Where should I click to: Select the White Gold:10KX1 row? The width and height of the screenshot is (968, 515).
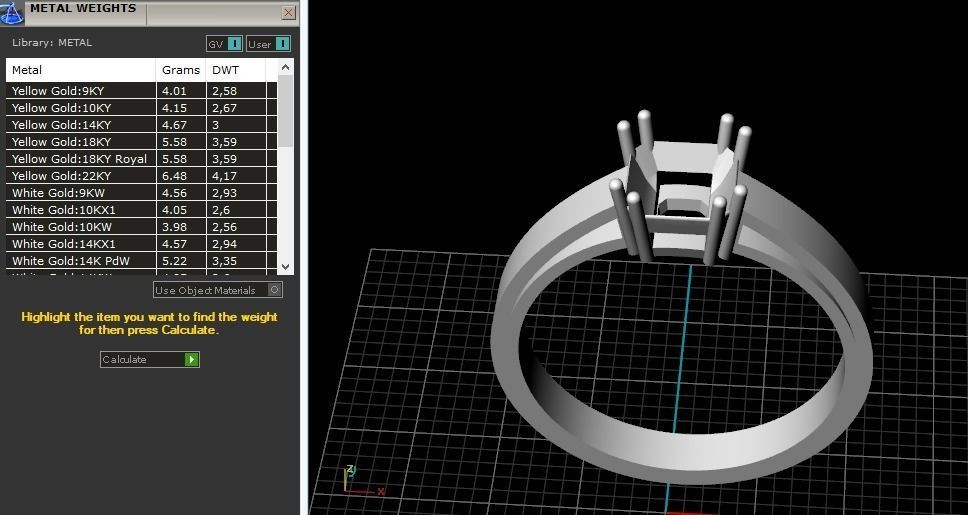tap(141, 209)
